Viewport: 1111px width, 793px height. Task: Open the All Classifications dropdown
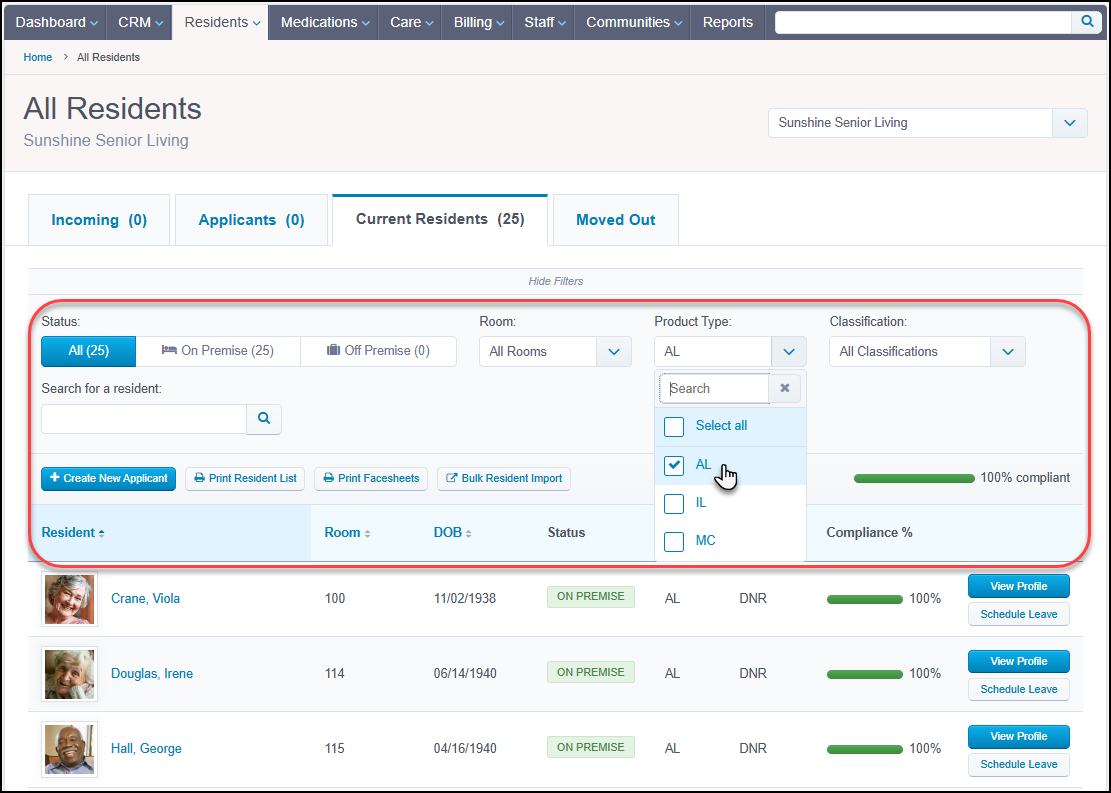click(x=1008, y=351)
